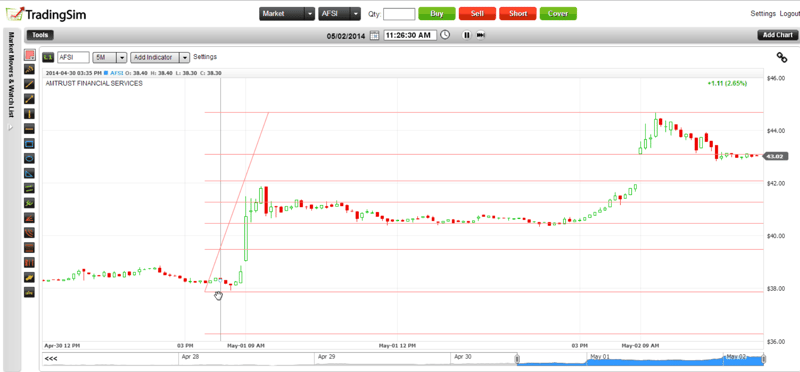
Task: Click the clock icon beside time field
Action: click(x=445, y=35)
